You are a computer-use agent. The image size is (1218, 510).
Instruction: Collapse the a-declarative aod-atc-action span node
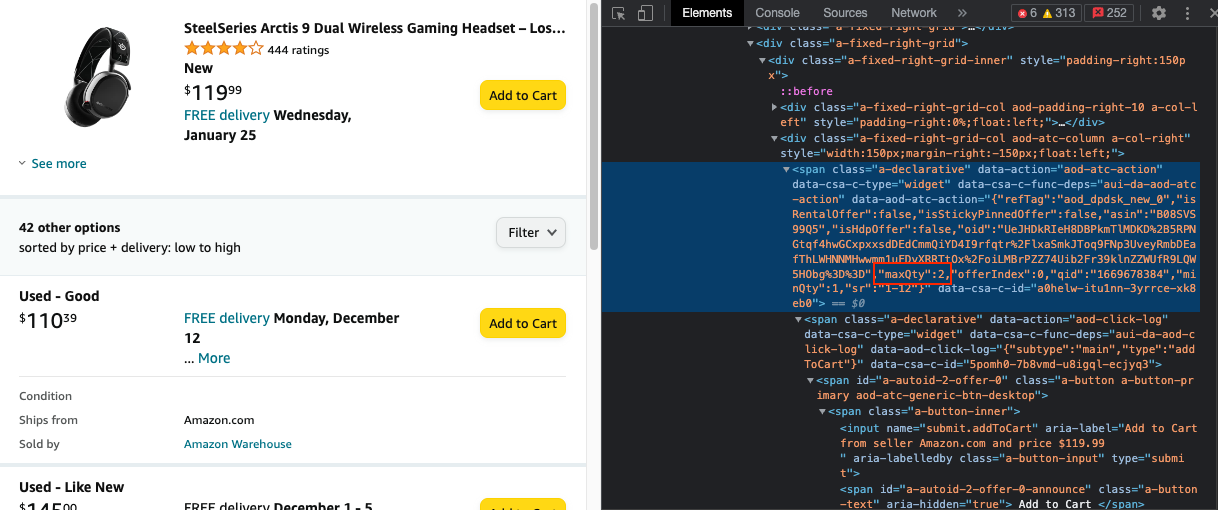coord(786,170)
